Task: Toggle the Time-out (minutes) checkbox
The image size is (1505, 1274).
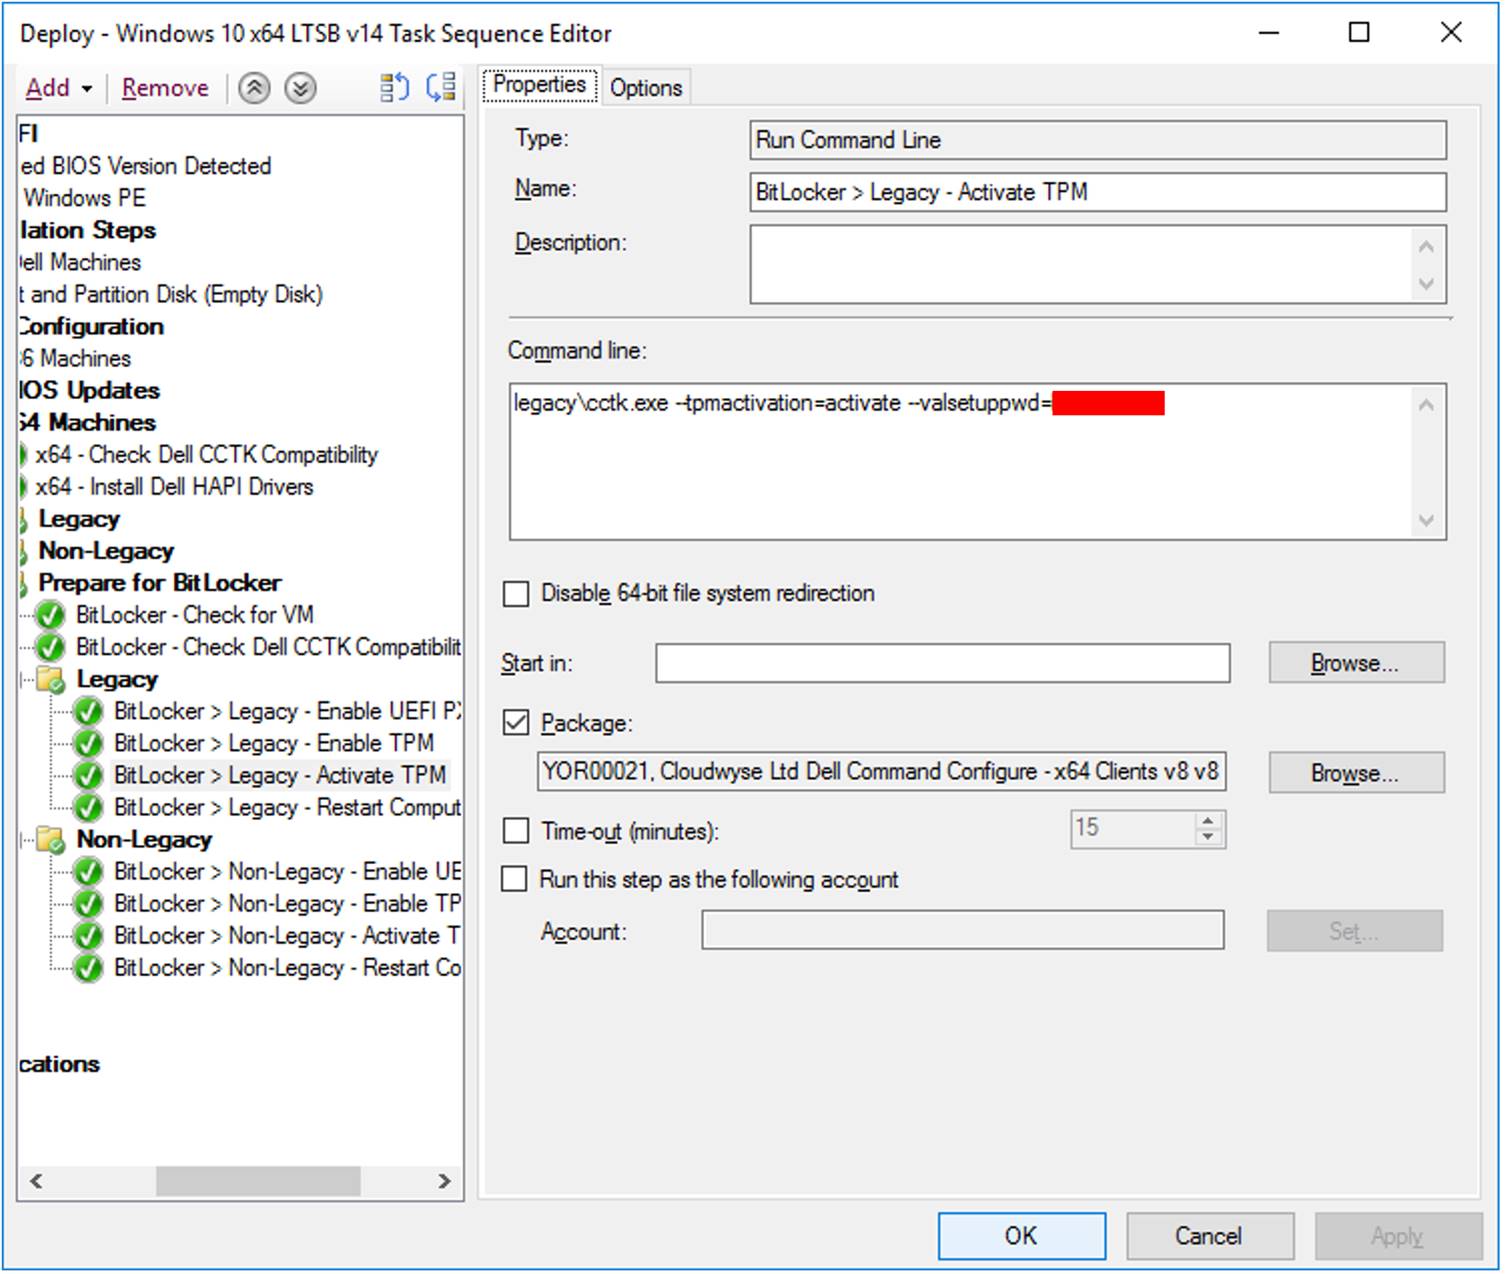Action: coord(516,831)
